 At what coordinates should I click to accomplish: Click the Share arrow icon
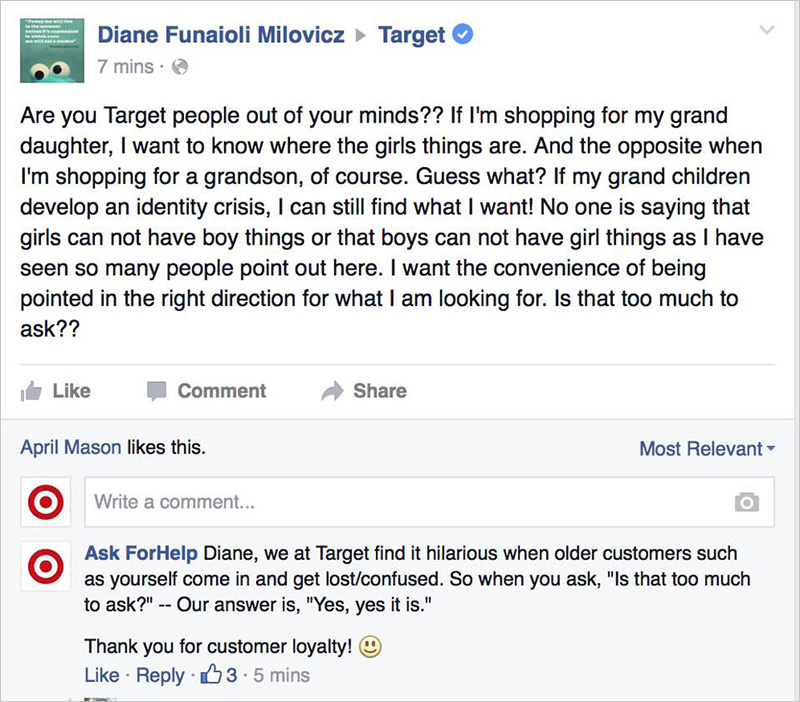333,391
